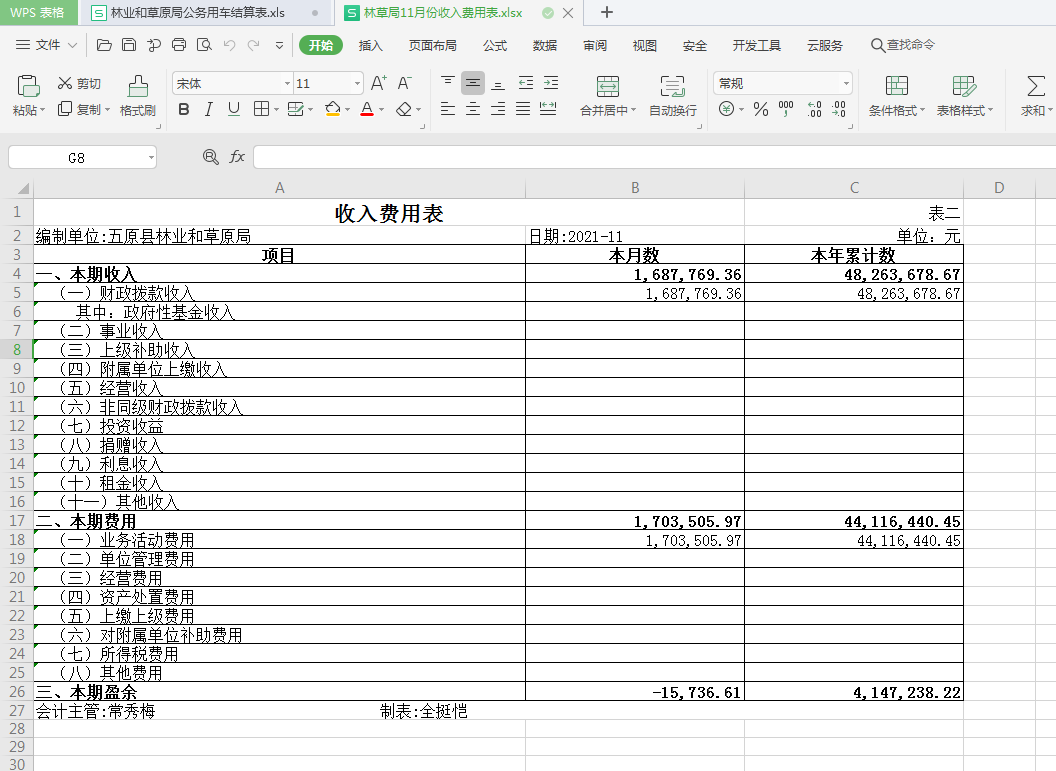The width and height of the screenshot is (1056, 771).
Task: Increase font size with A+ icon
Action: coord(378,83)
